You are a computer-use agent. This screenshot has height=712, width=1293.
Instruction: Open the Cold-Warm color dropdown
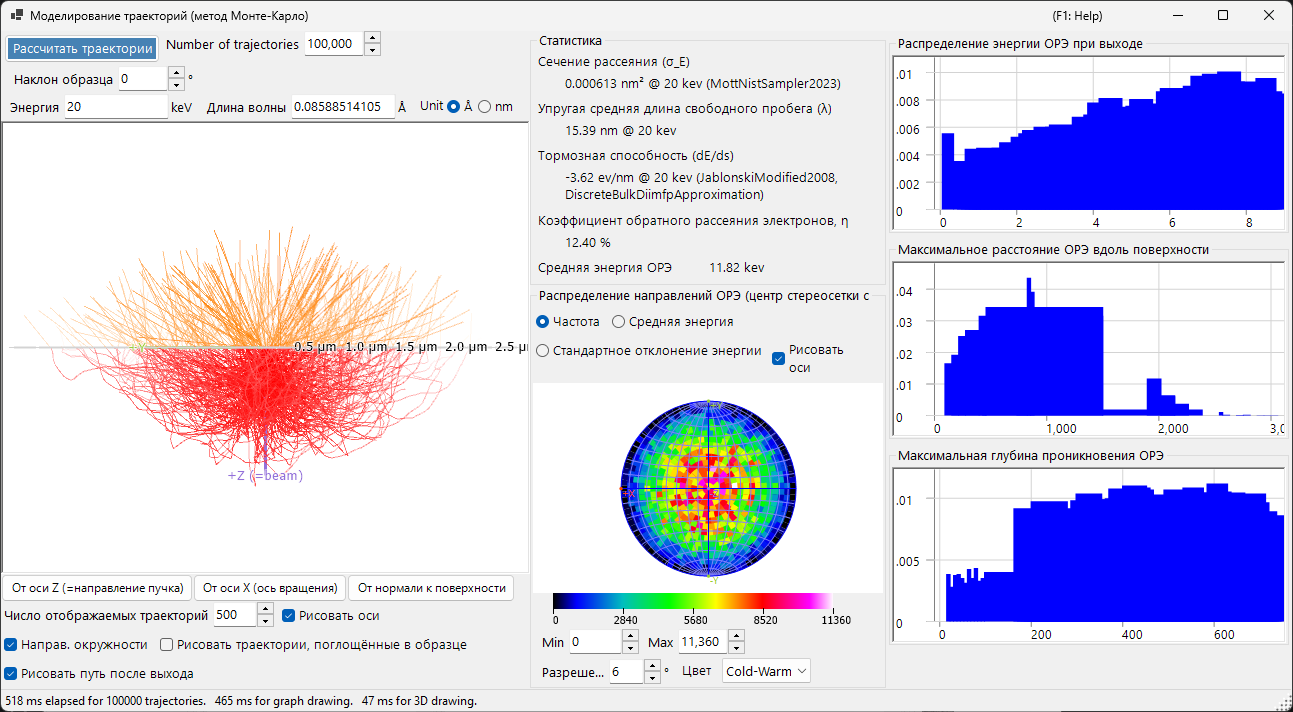coord(766,671)
